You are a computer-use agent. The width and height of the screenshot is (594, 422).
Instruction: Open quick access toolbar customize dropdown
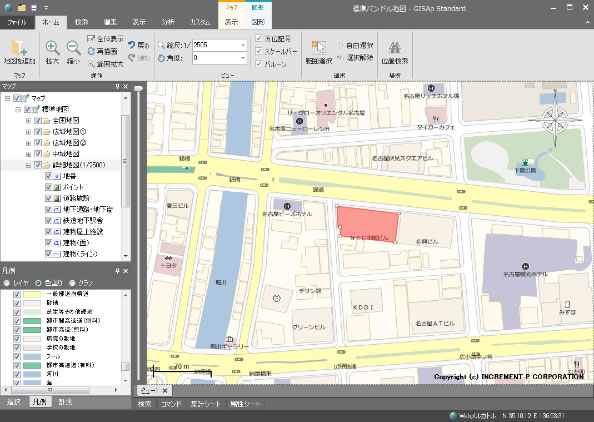click(46, 8)
